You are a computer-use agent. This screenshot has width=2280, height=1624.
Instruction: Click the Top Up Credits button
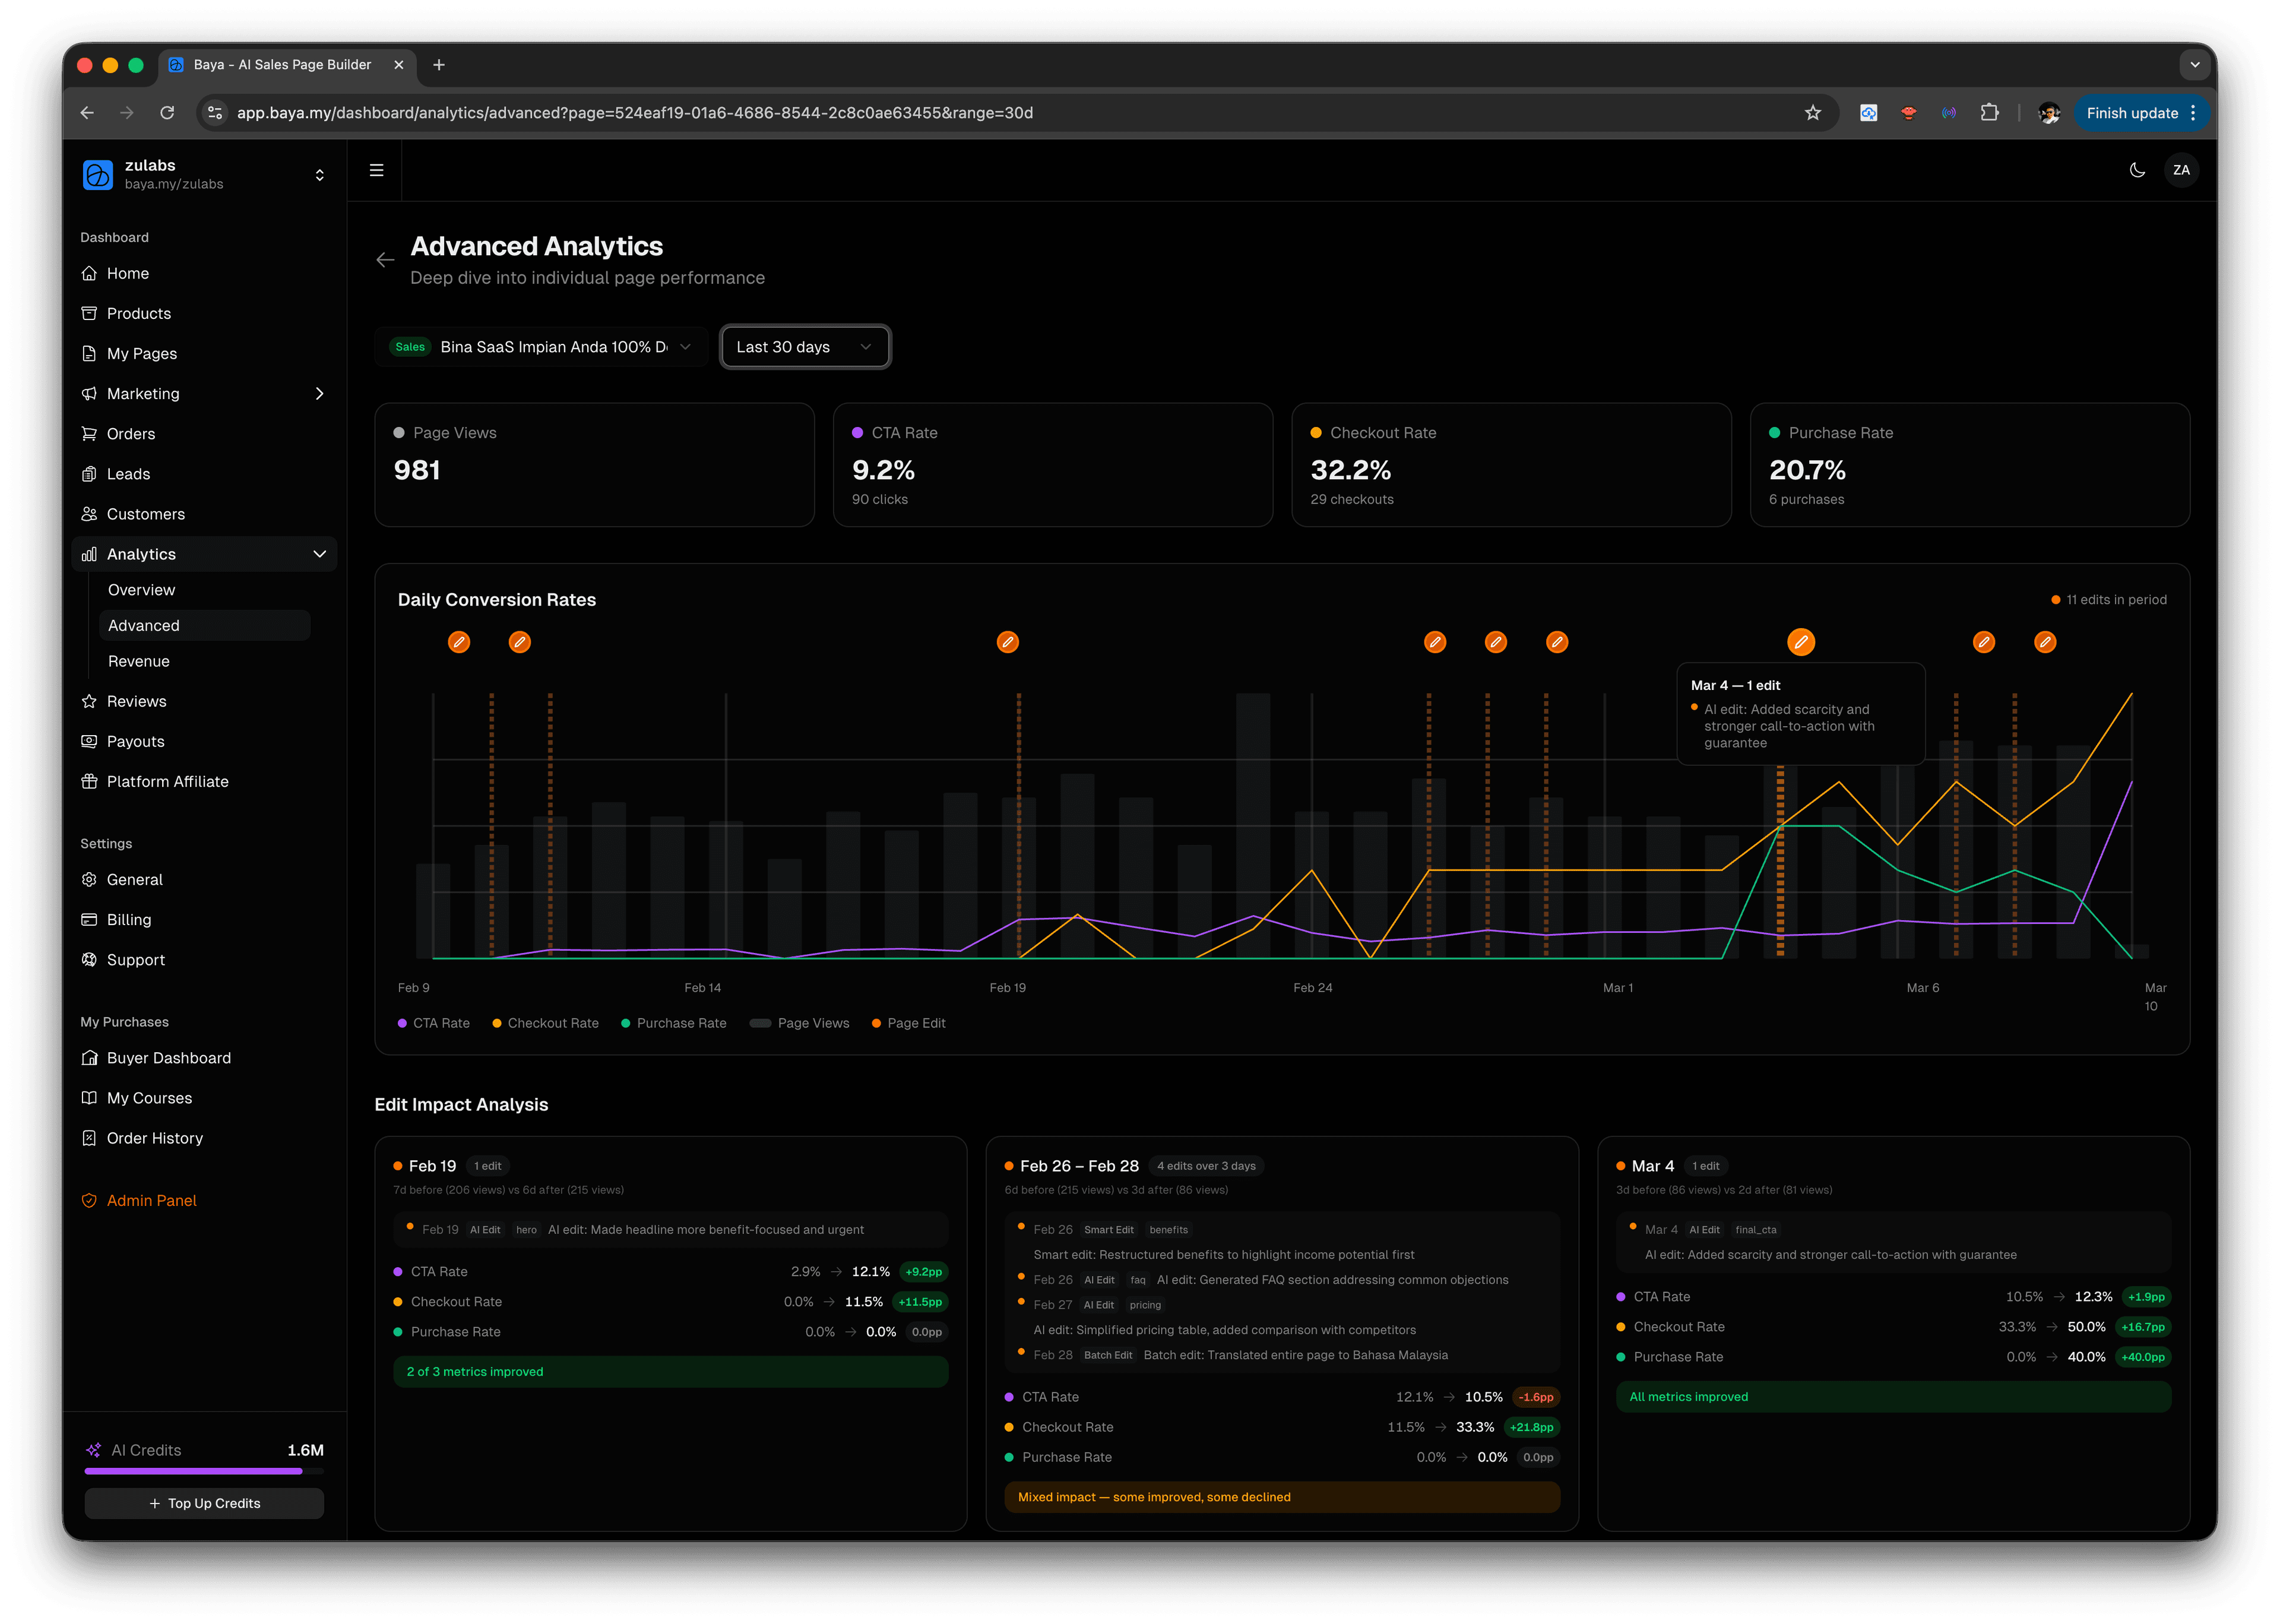tap(204, 1502)
